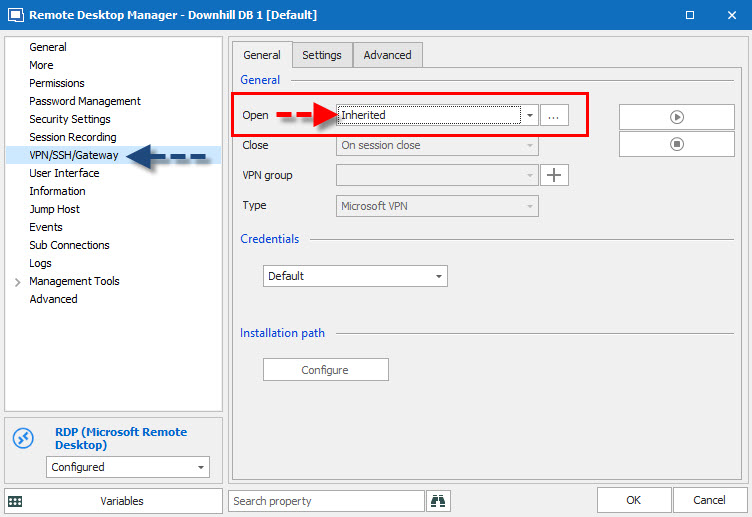Click the Search property input field
Viewport: 752px width, 517px height.
tap(326, 501)
